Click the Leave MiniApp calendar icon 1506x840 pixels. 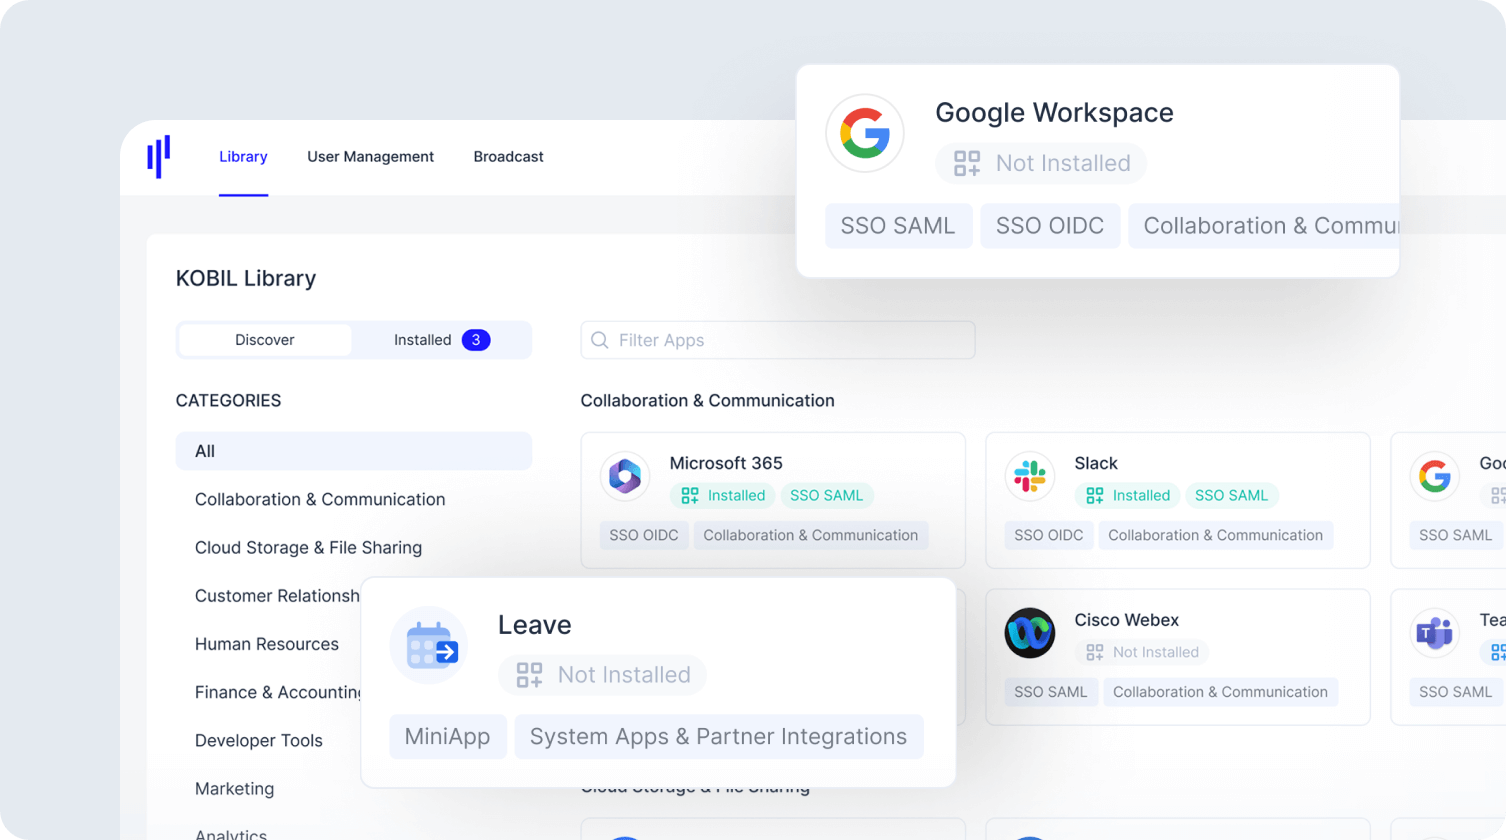coord(428,645)
